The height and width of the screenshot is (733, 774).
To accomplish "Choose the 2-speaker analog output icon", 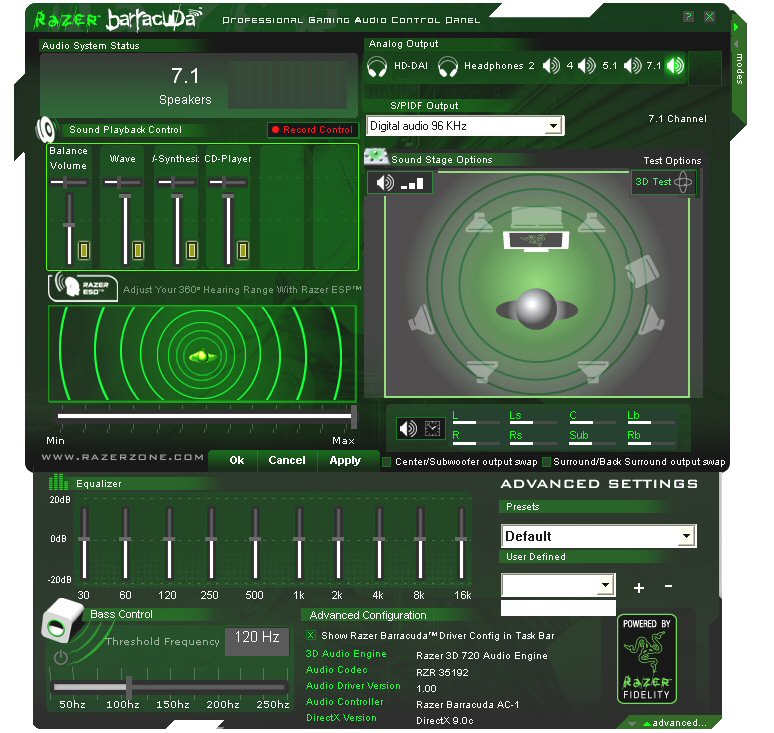I will pos(551,66).
